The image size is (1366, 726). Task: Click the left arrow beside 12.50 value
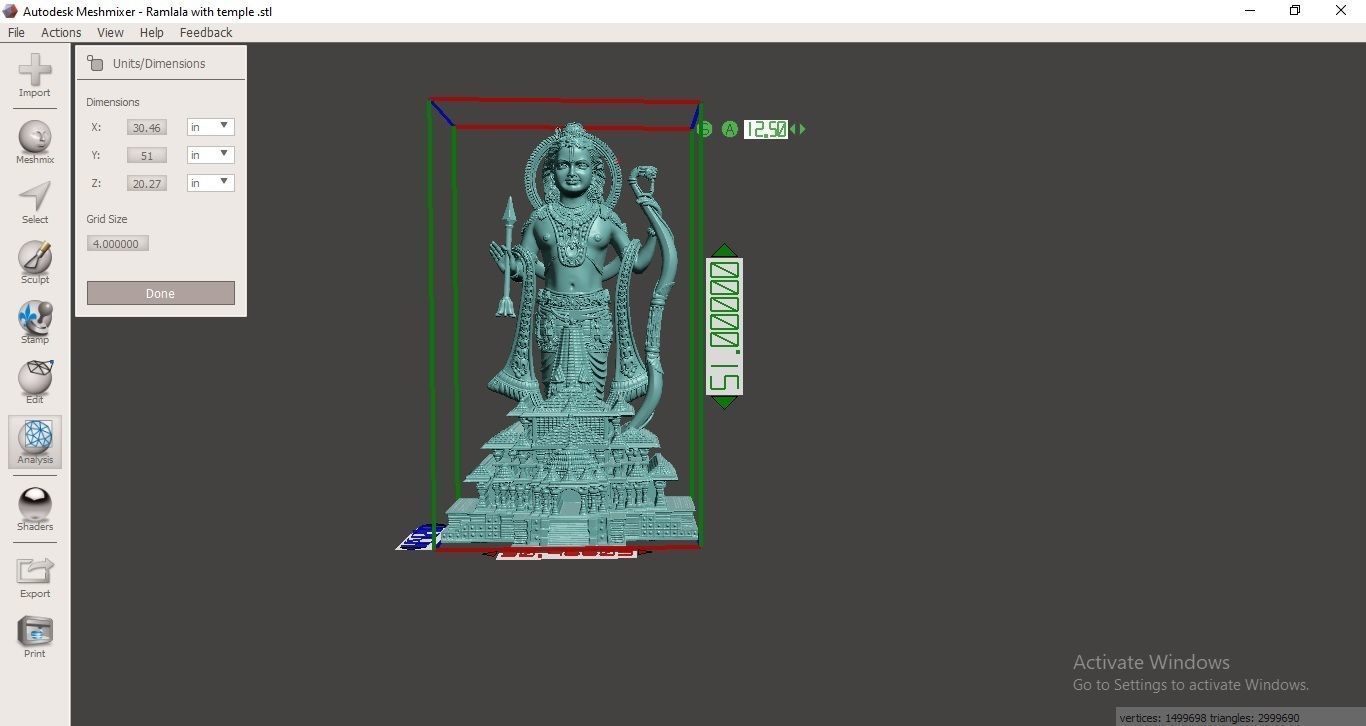794,129
